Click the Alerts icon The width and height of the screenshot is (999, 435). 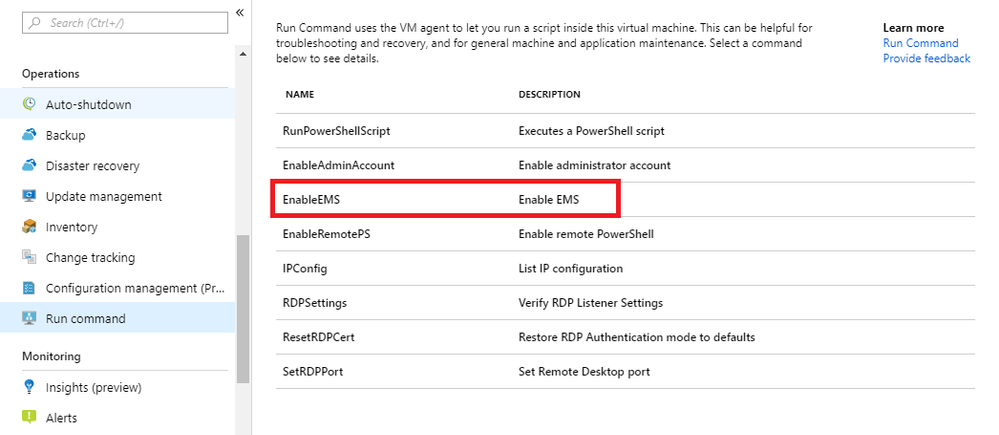point(29,418)
